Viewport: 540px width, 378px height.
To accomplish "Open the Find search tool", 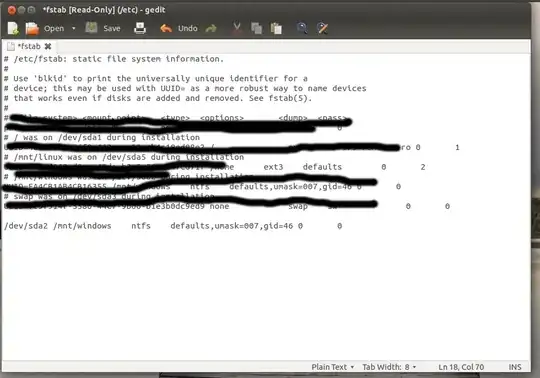I will coord(302,28).
